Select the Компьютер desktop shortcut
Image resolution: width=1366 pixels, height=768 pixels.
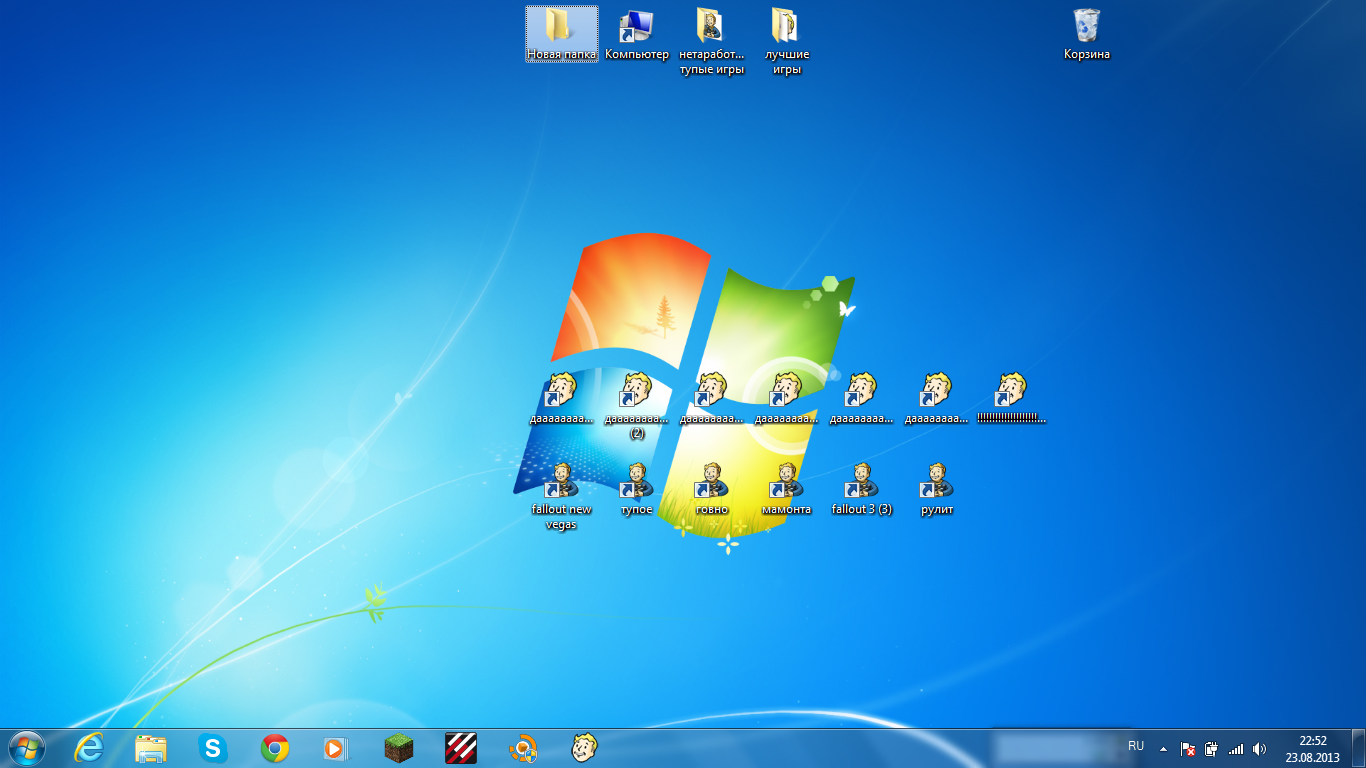click(x=636, y=28)
